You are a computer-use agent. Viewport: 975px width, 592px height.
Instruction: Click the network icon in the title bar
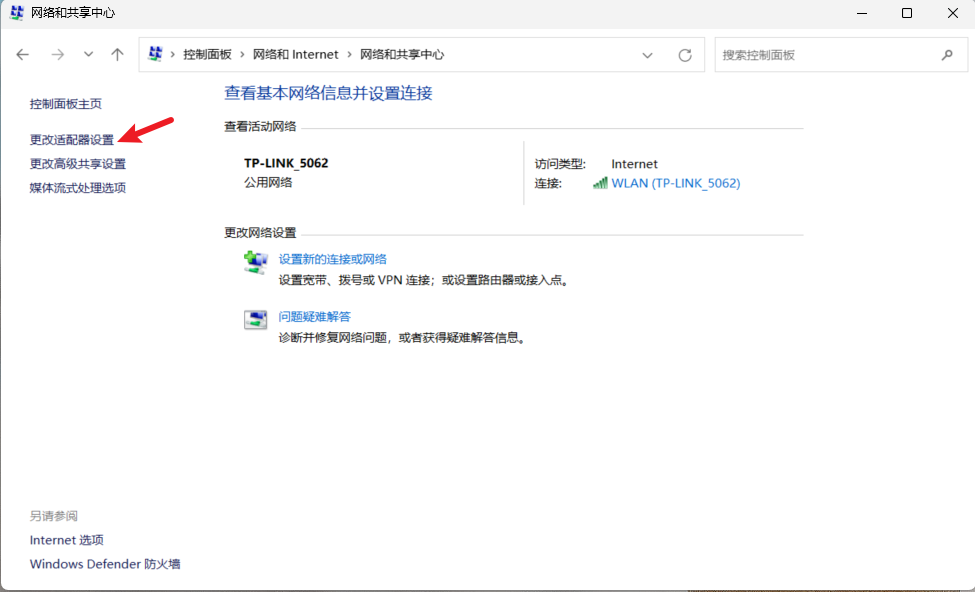coord(16,13)
